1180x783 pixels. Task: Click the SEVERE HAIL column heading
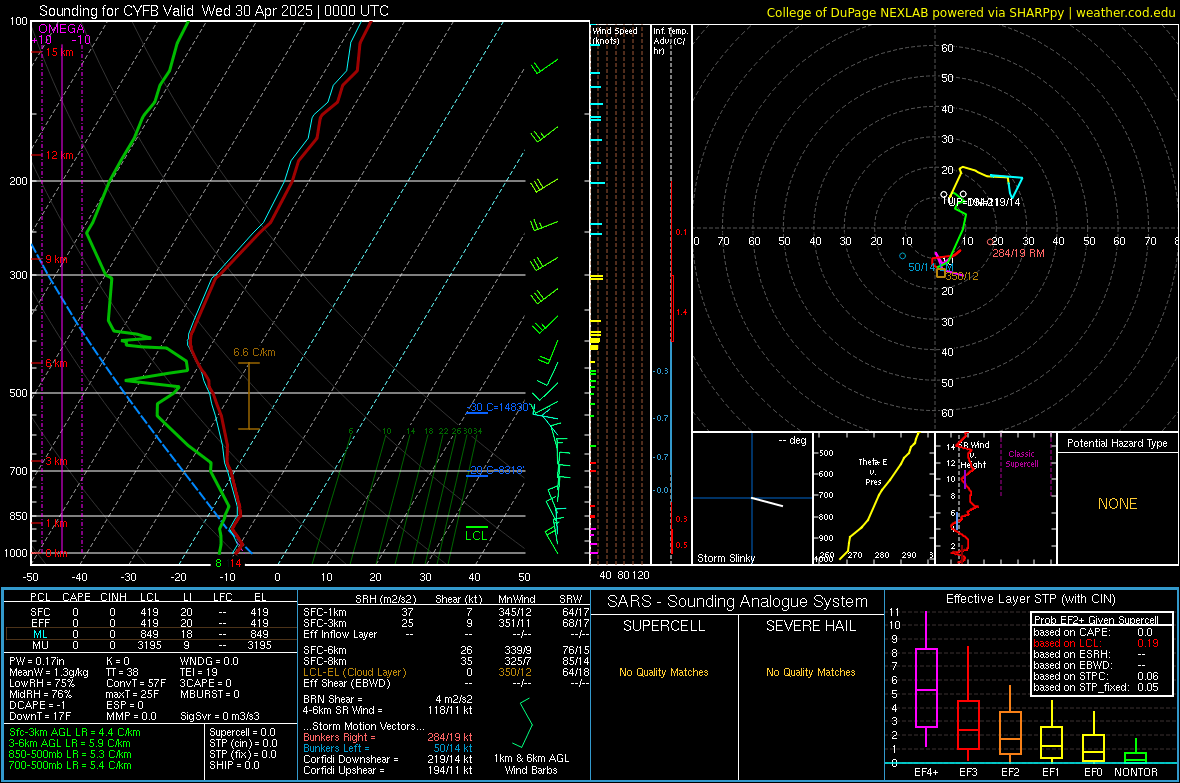[810, 626]
